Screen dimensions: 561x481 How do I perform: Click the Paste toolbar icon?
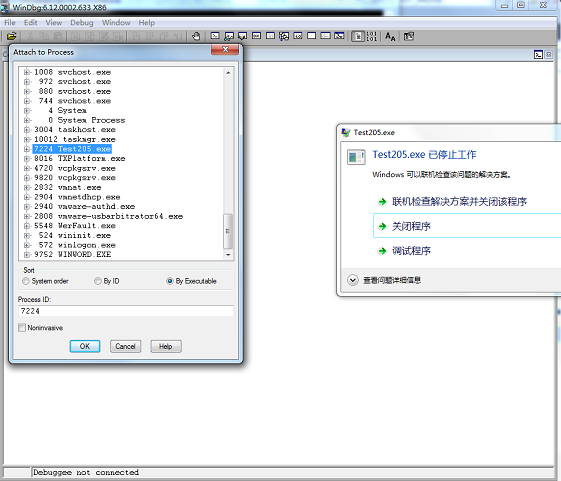tap(58, 36)
